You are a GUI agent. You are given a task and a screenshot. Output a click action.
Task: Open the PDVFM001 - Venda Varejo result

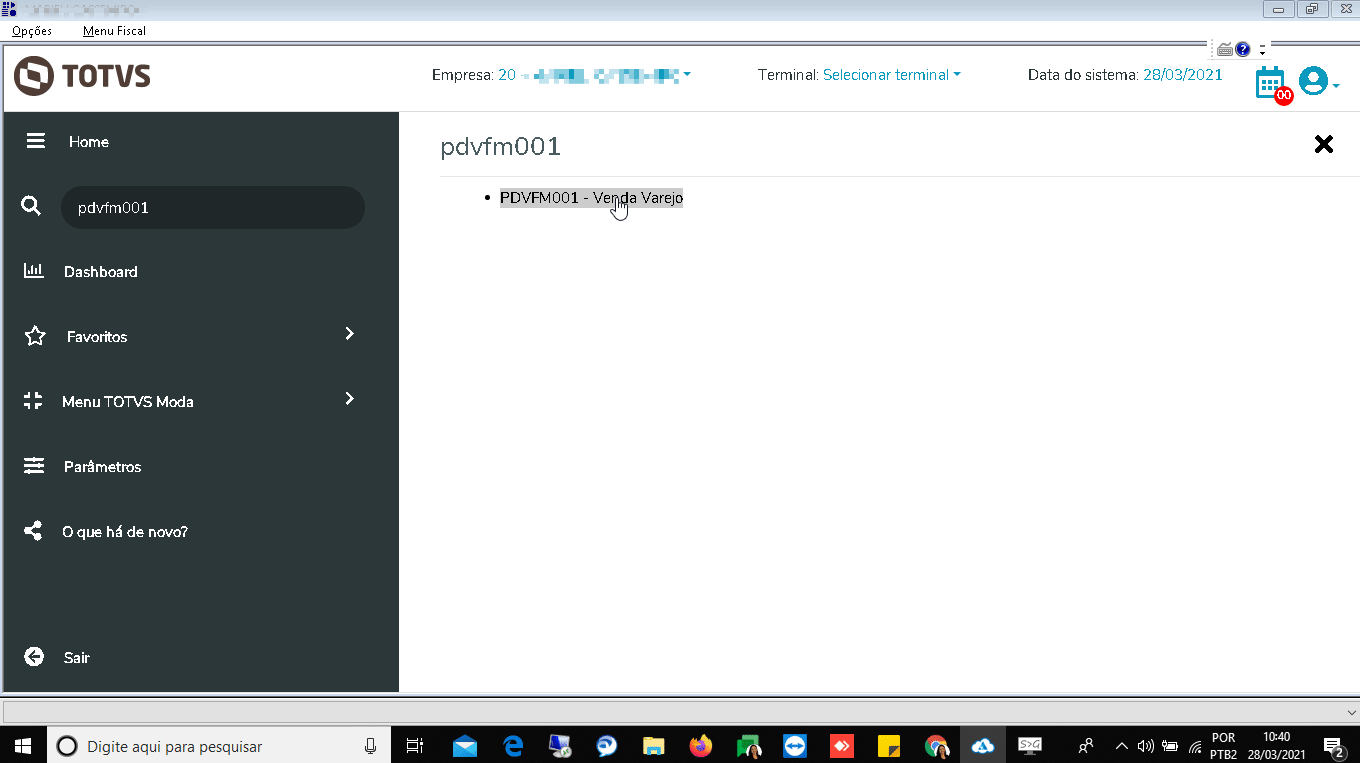pyautogui.click(x=591, y=198)
